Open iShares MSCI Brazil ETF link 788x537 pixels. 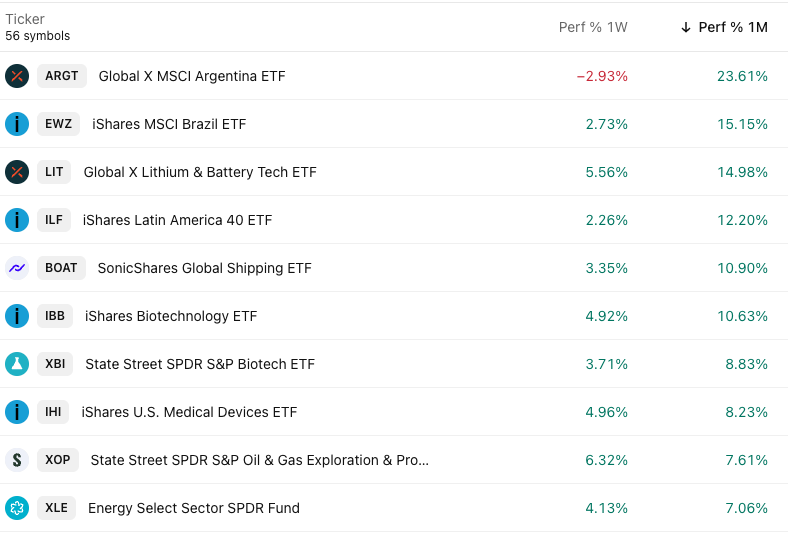169,124
